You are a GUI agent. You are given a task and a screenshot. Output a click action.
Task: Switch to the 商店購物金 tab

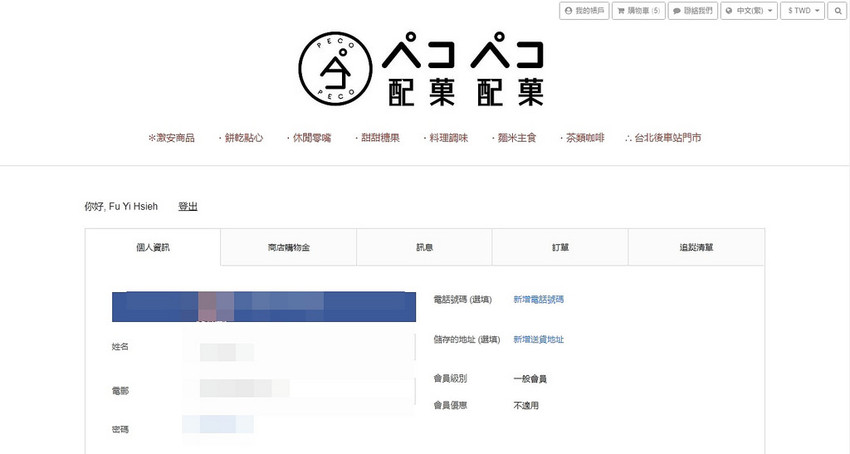pos(289,247)
